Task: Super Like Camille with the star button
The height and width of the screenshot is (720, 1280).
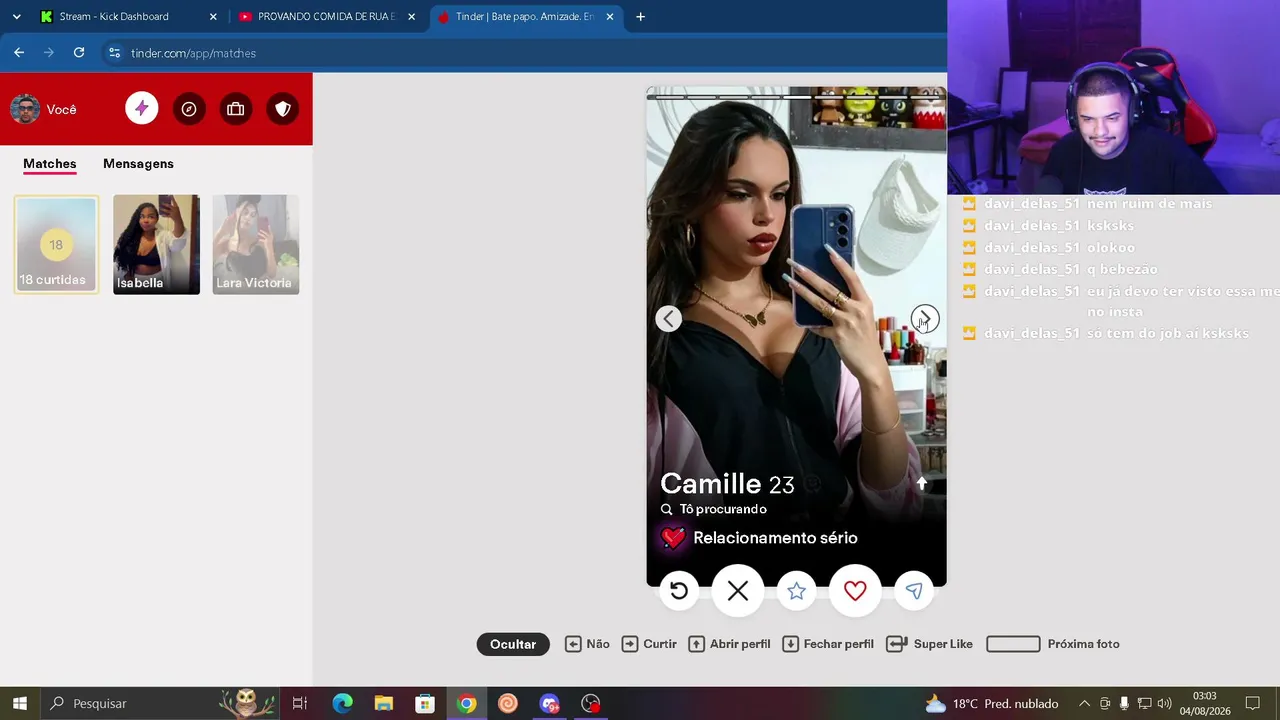Action: [796, 591]
